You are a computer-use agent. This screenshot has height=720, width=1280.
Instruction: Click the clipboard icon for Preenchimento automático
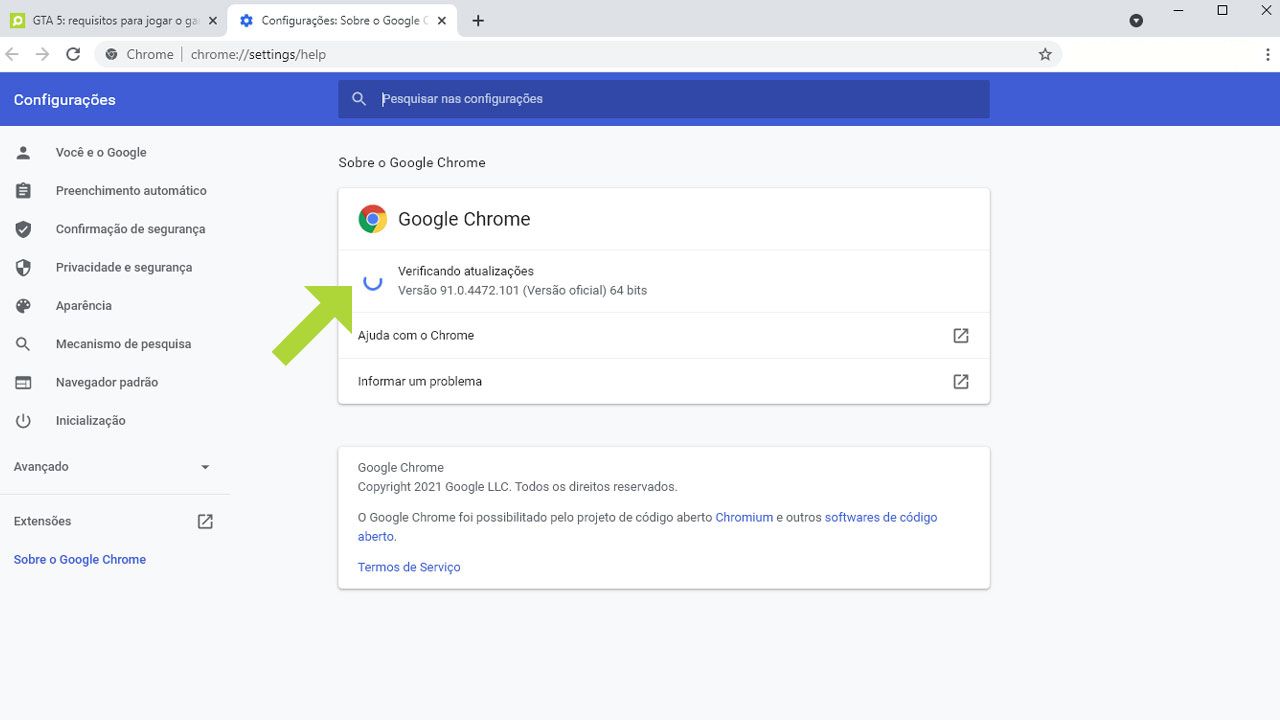pos(23,191)
